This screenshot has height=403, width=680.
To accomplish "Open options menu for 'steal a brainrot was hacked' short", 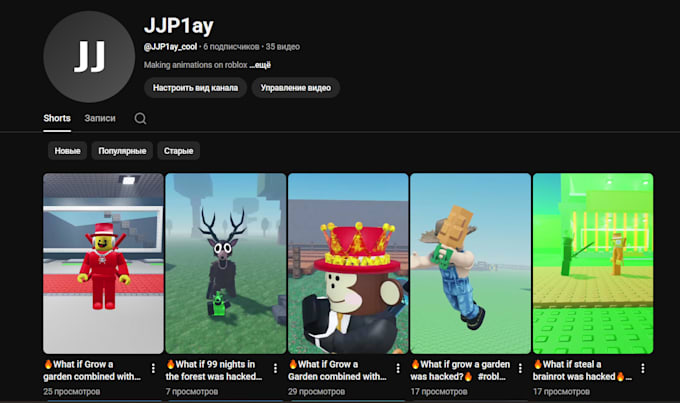I will 643,368.
